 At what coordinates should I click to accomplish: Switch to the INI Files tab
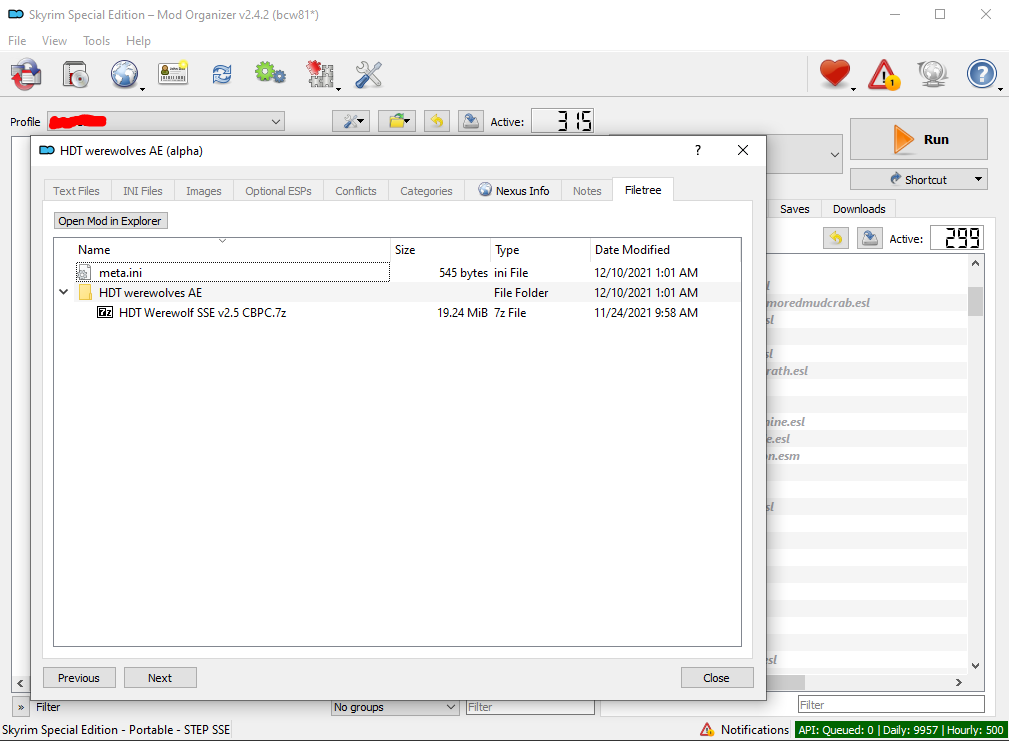coord(143,191)
